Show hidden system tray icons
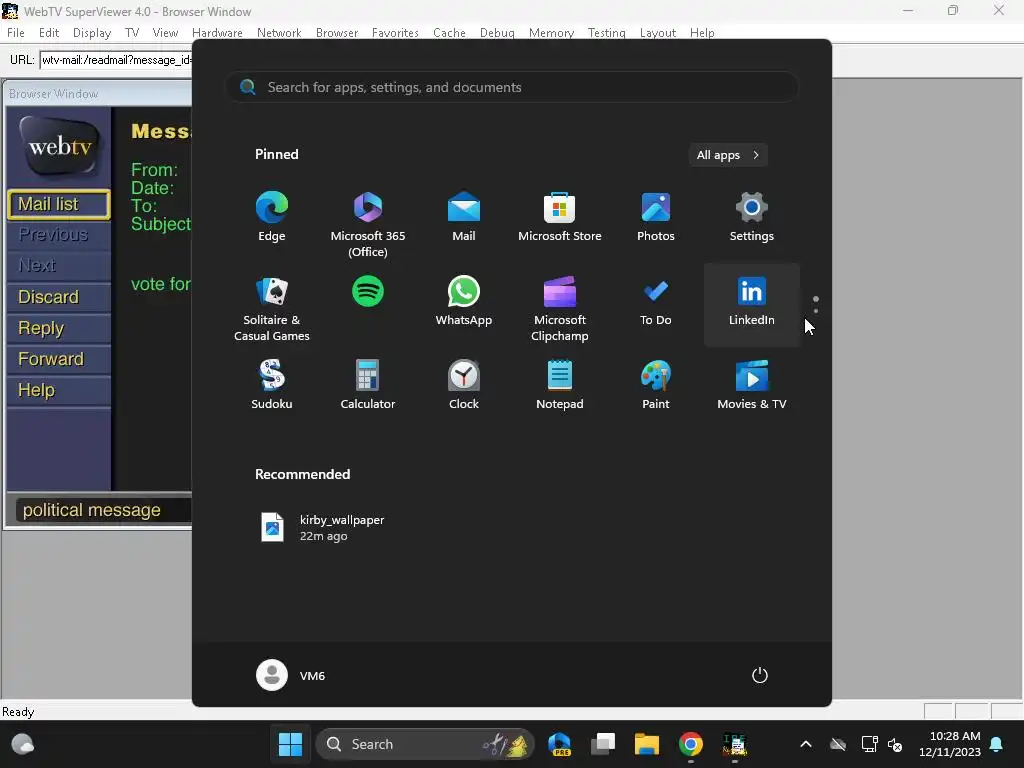Screen dimensions: 1024x768 pos(806,744)
